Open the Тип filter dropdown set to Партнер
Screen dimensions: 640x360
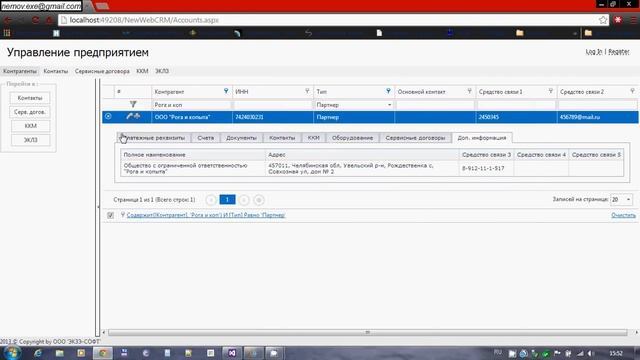pyautogui.click(x=389, y=105)
